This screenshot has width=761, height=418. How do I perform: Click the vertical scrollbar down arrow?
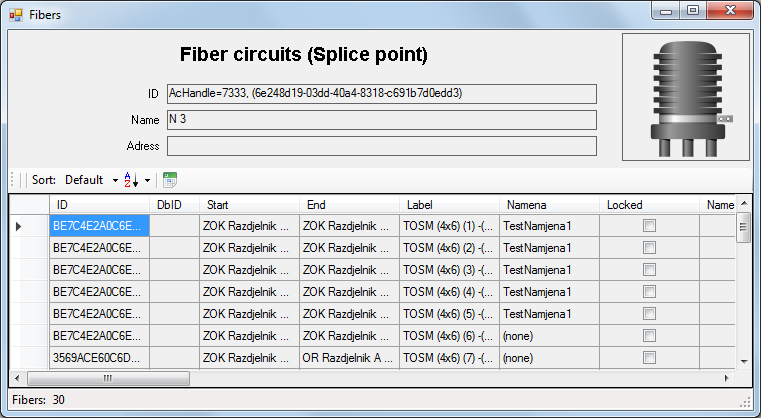coord(744,361)
